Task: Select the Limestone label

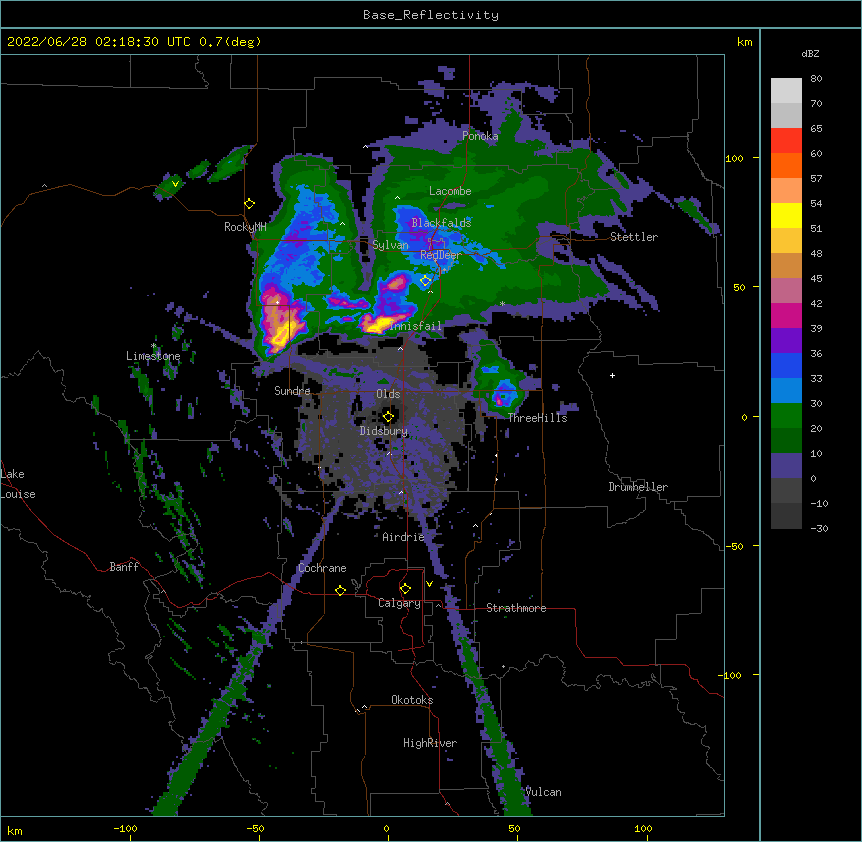Action: point(153,356)
